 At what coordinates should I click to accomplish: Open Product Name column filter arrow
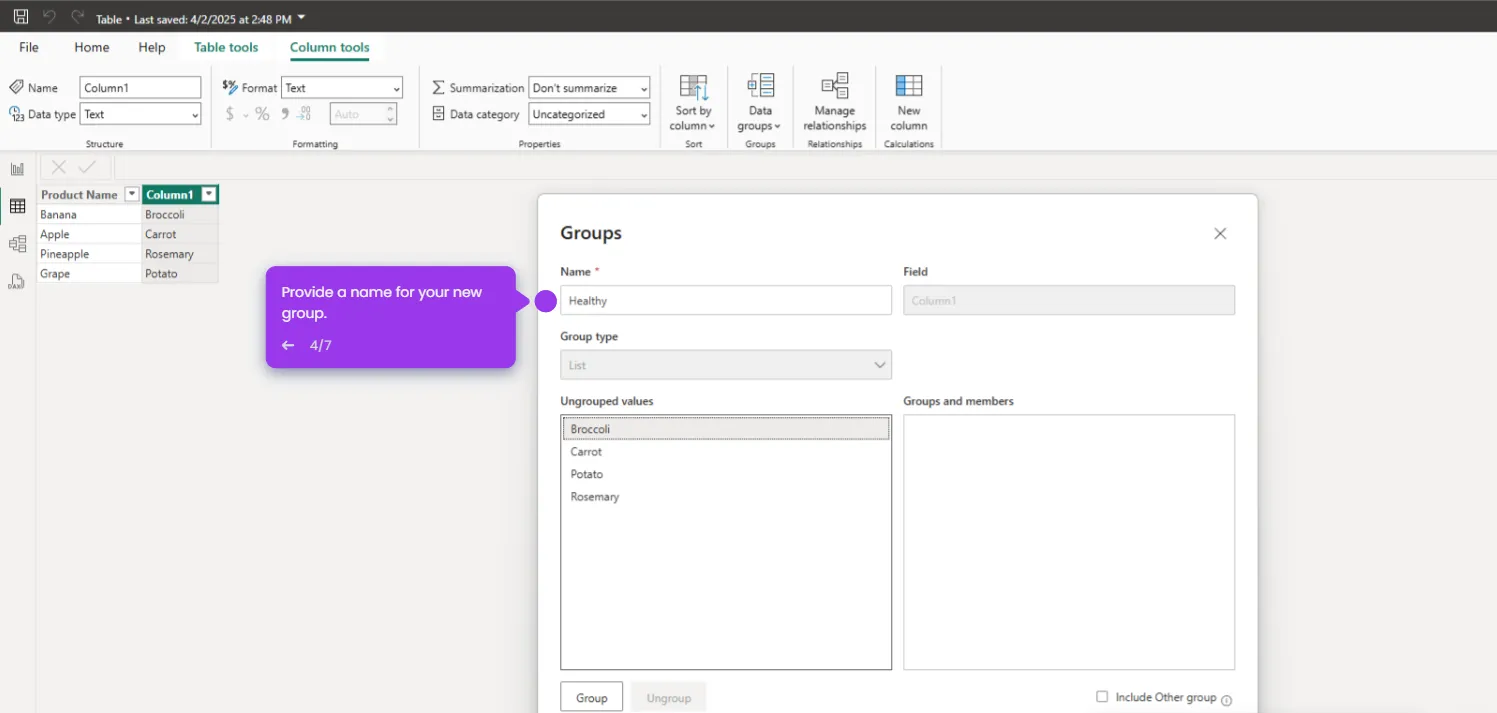[x=131, y=195]
